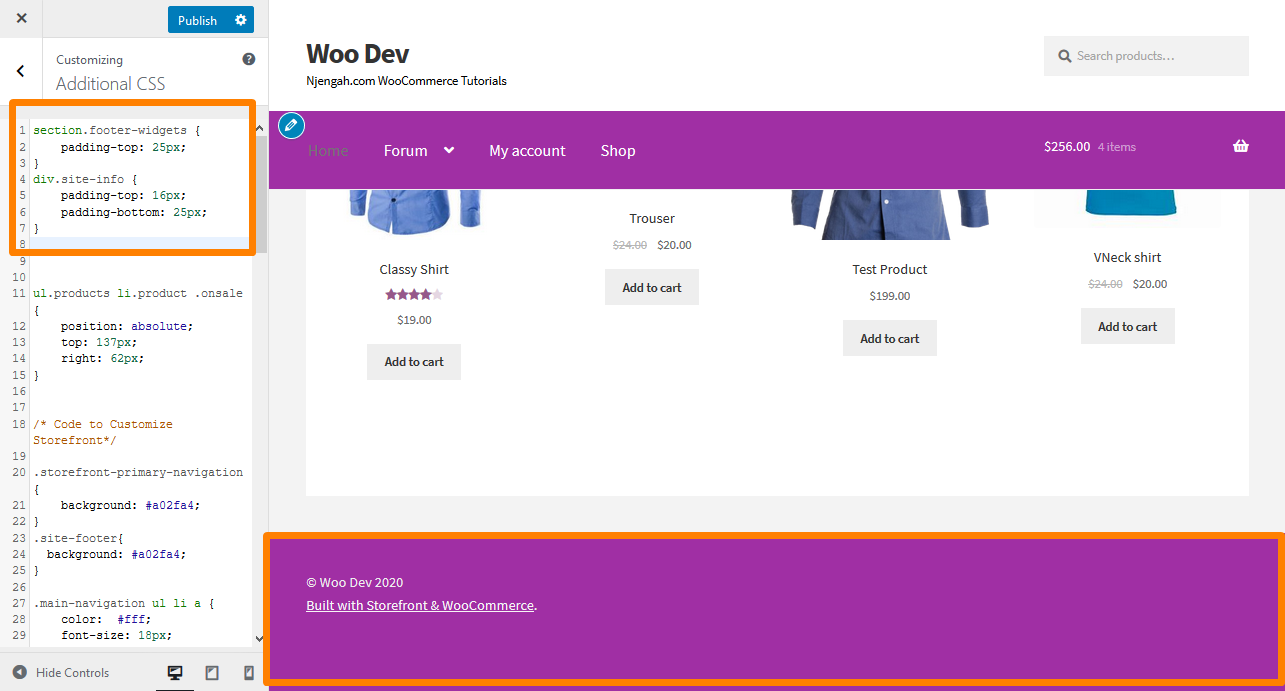Place cursor on div.site-info line
The height and width of the screenshot is (691, 1285).
85,179
